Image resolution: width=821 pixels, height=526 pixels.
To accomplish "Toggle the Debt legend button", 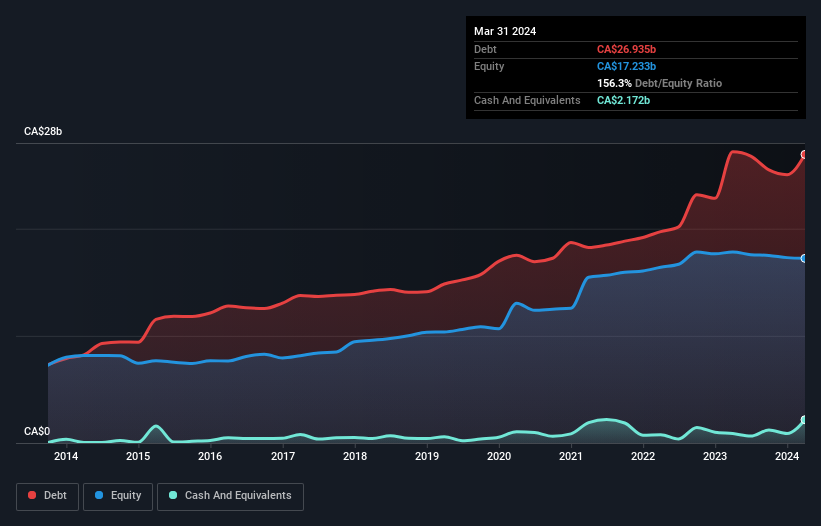I will click(48, 496).
